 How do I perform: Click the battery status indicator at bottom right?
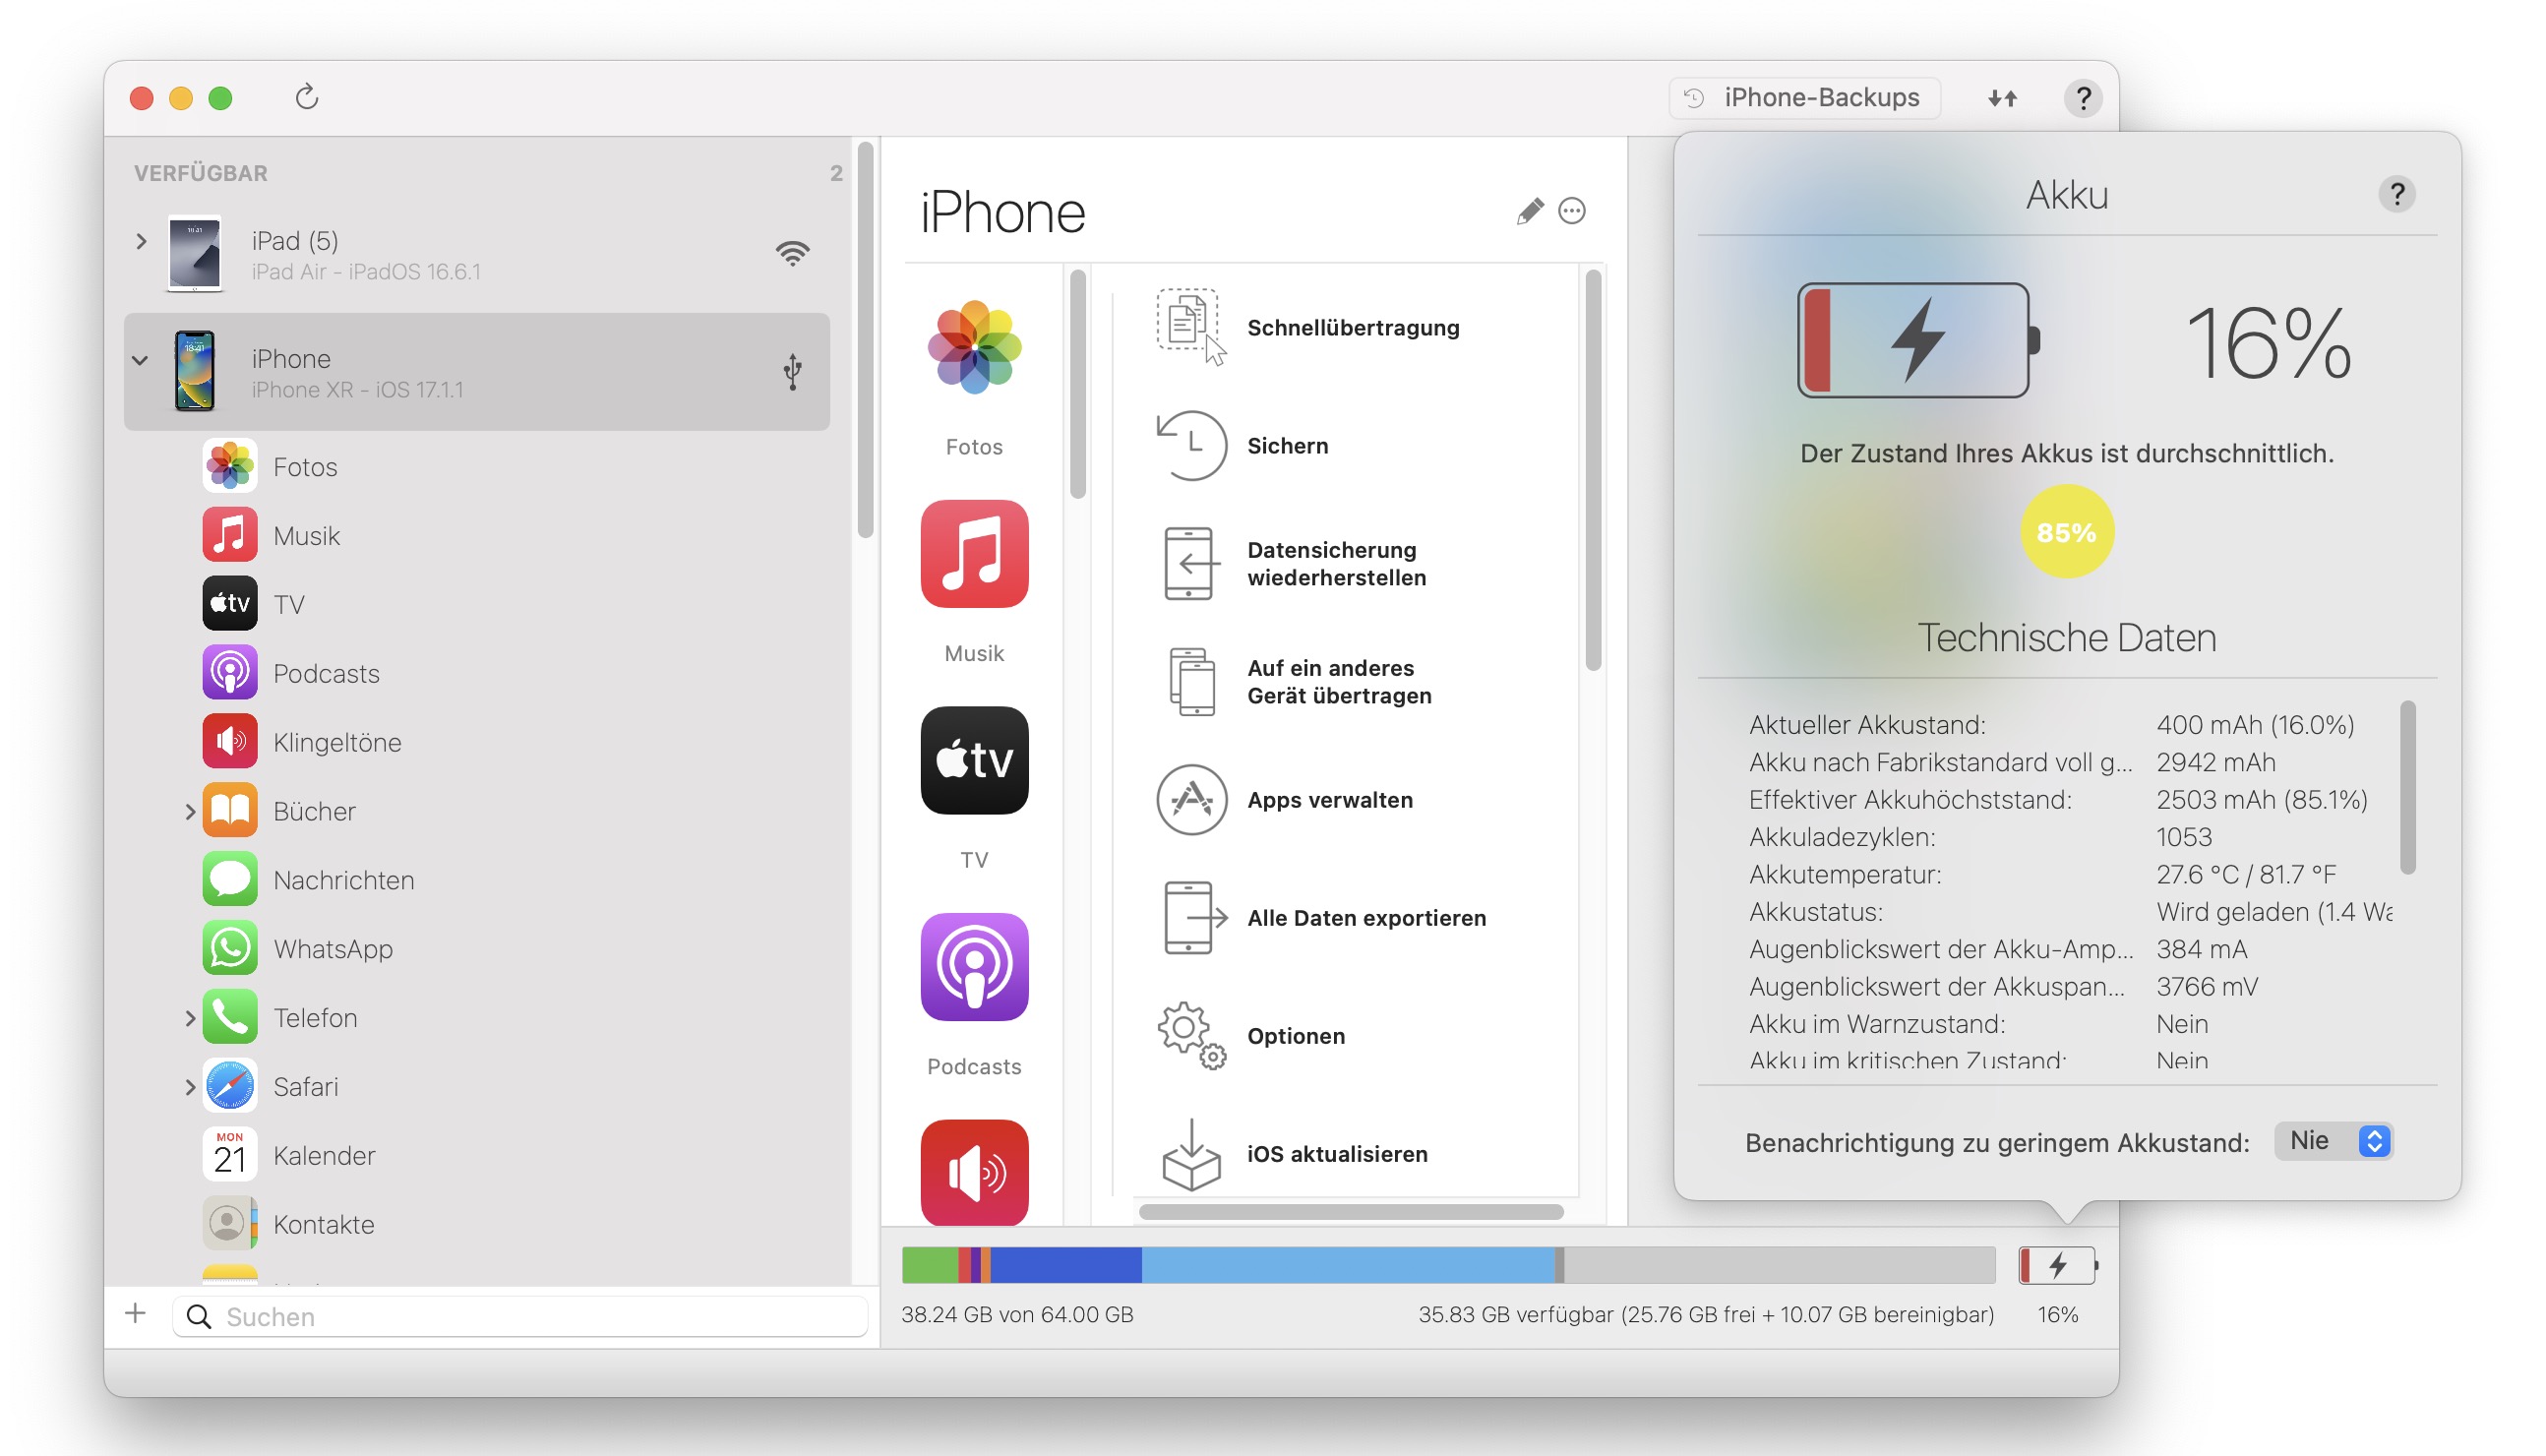point(2057,1264)
